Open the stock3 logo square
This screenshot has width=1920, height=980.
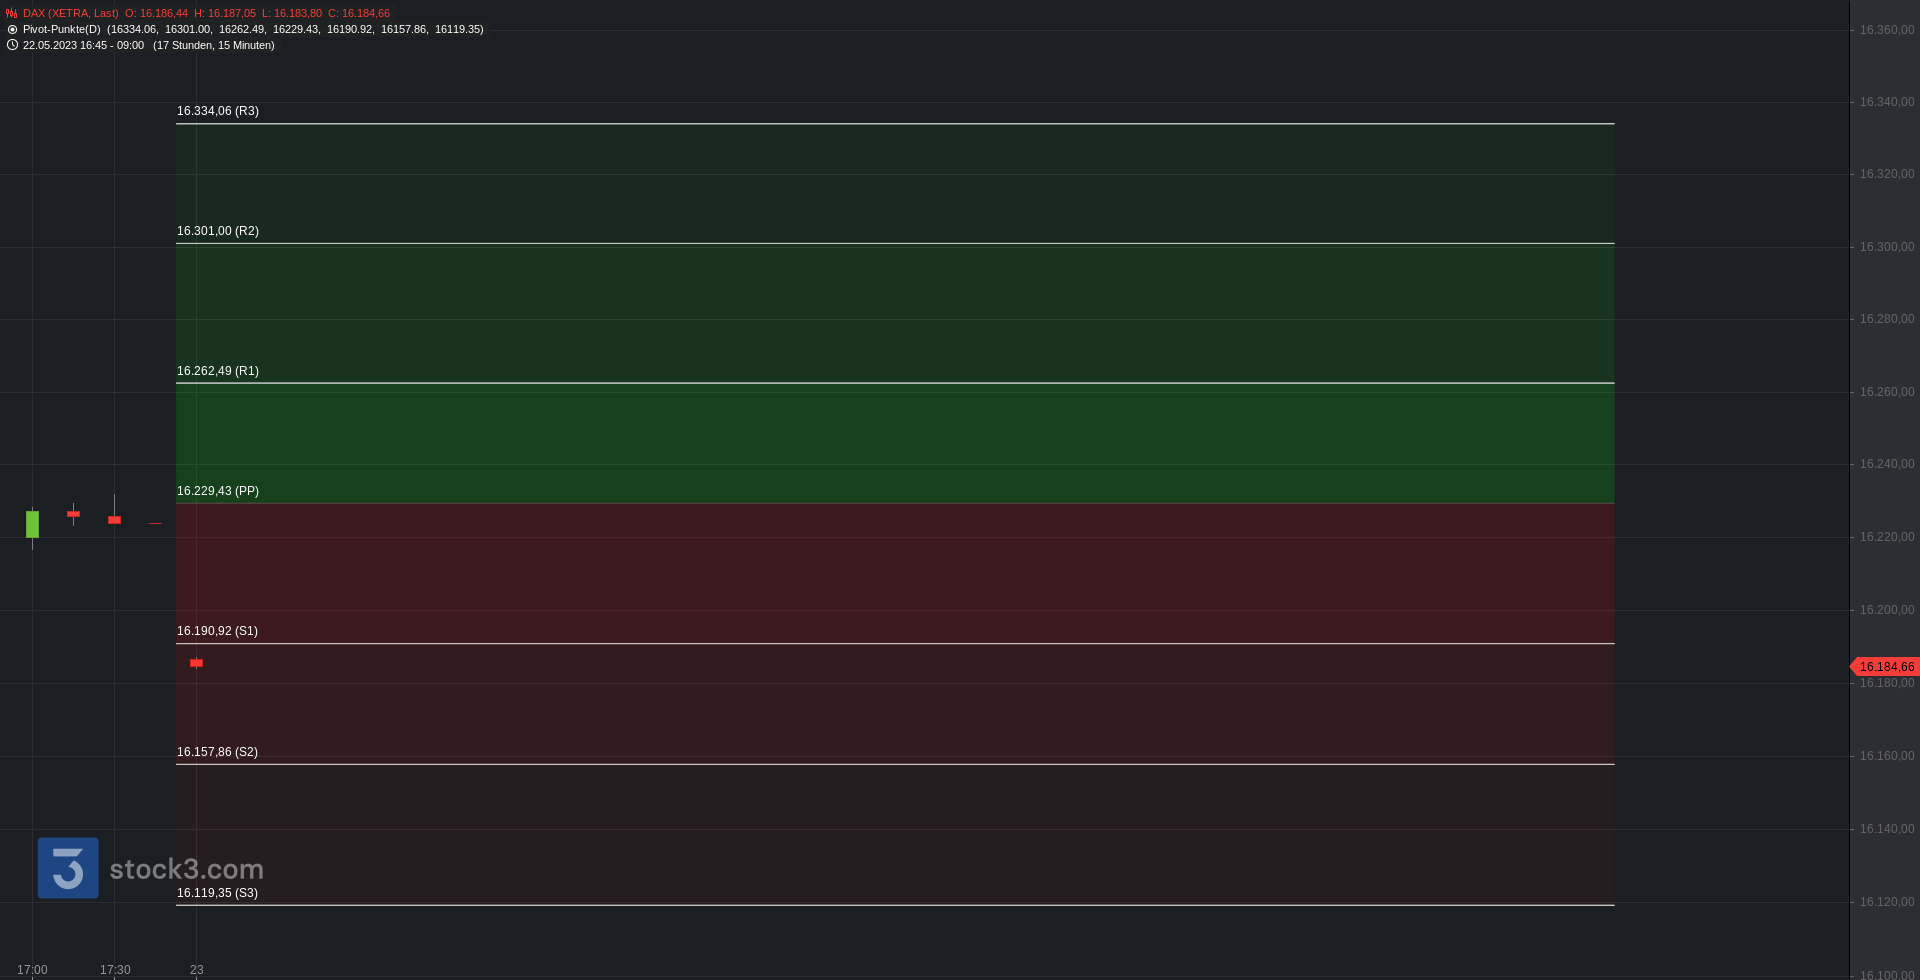point(68,868)
